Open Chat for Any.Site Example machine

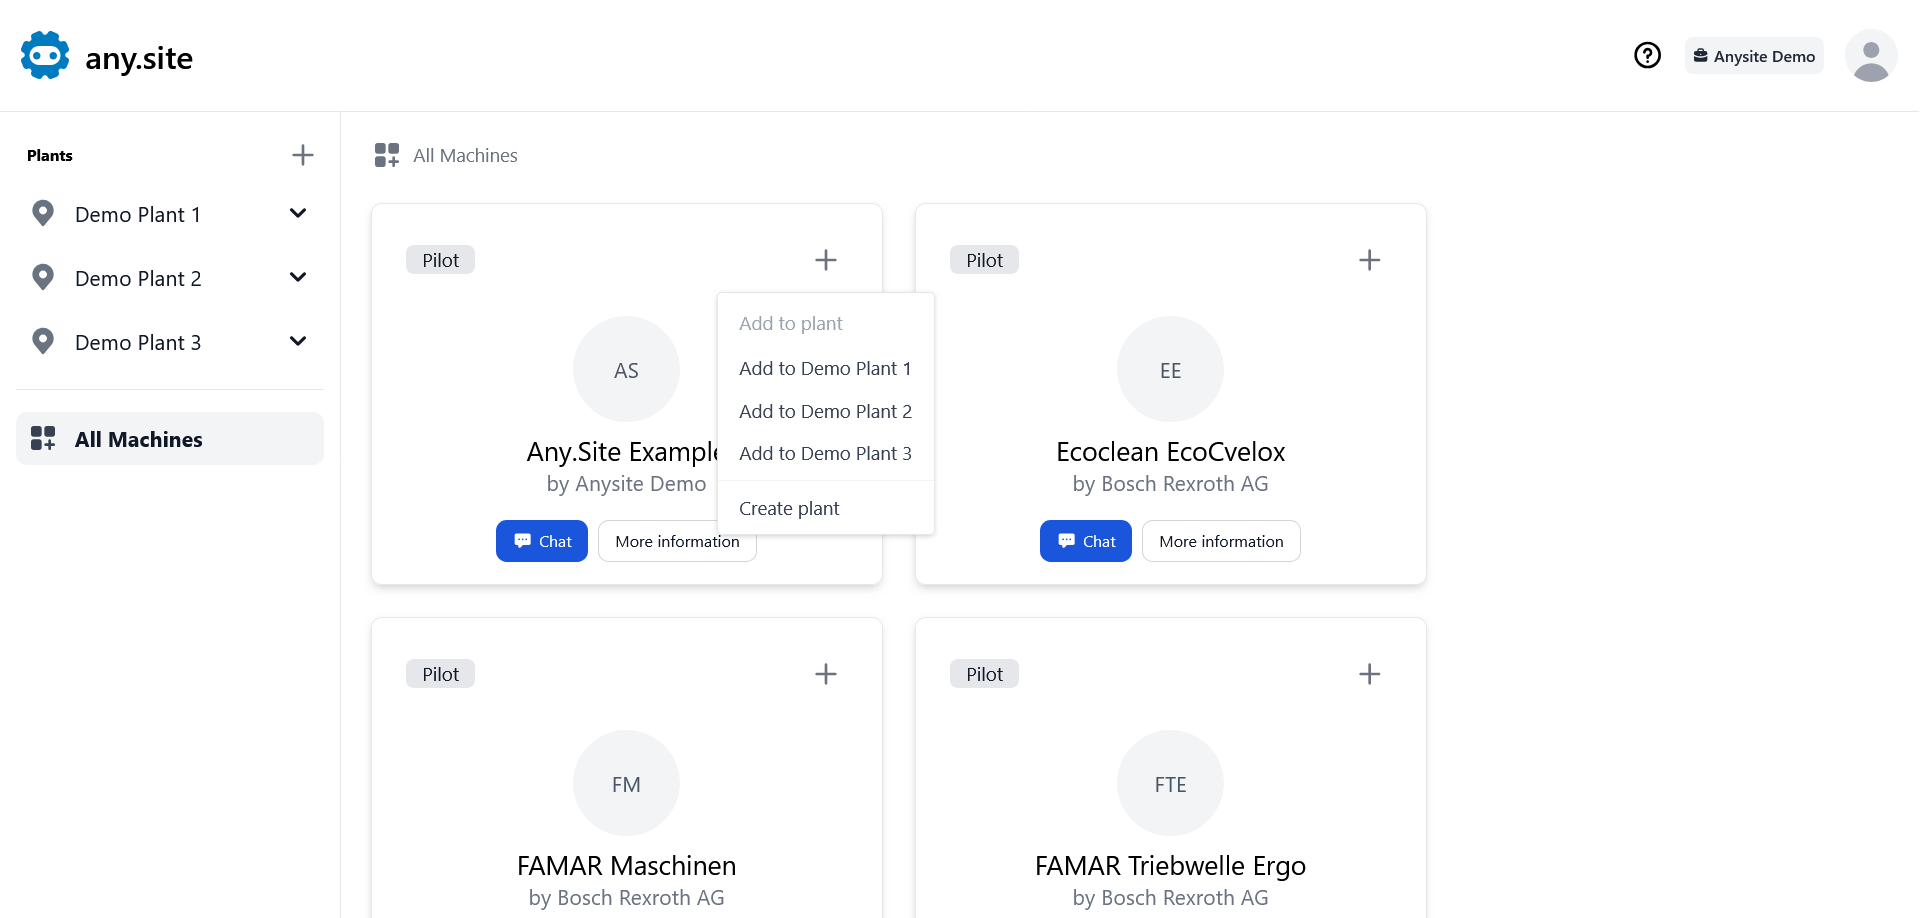(x=541, y=541)
